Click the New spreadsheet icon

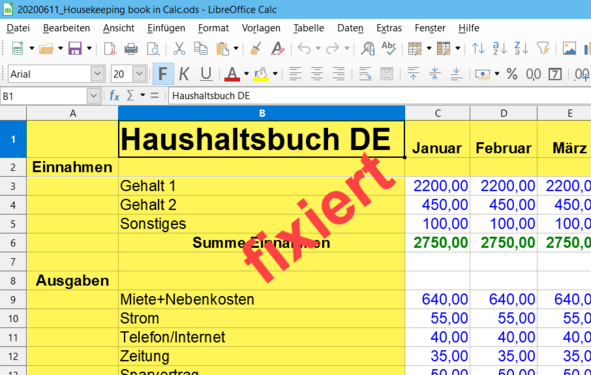pos(17,49)
